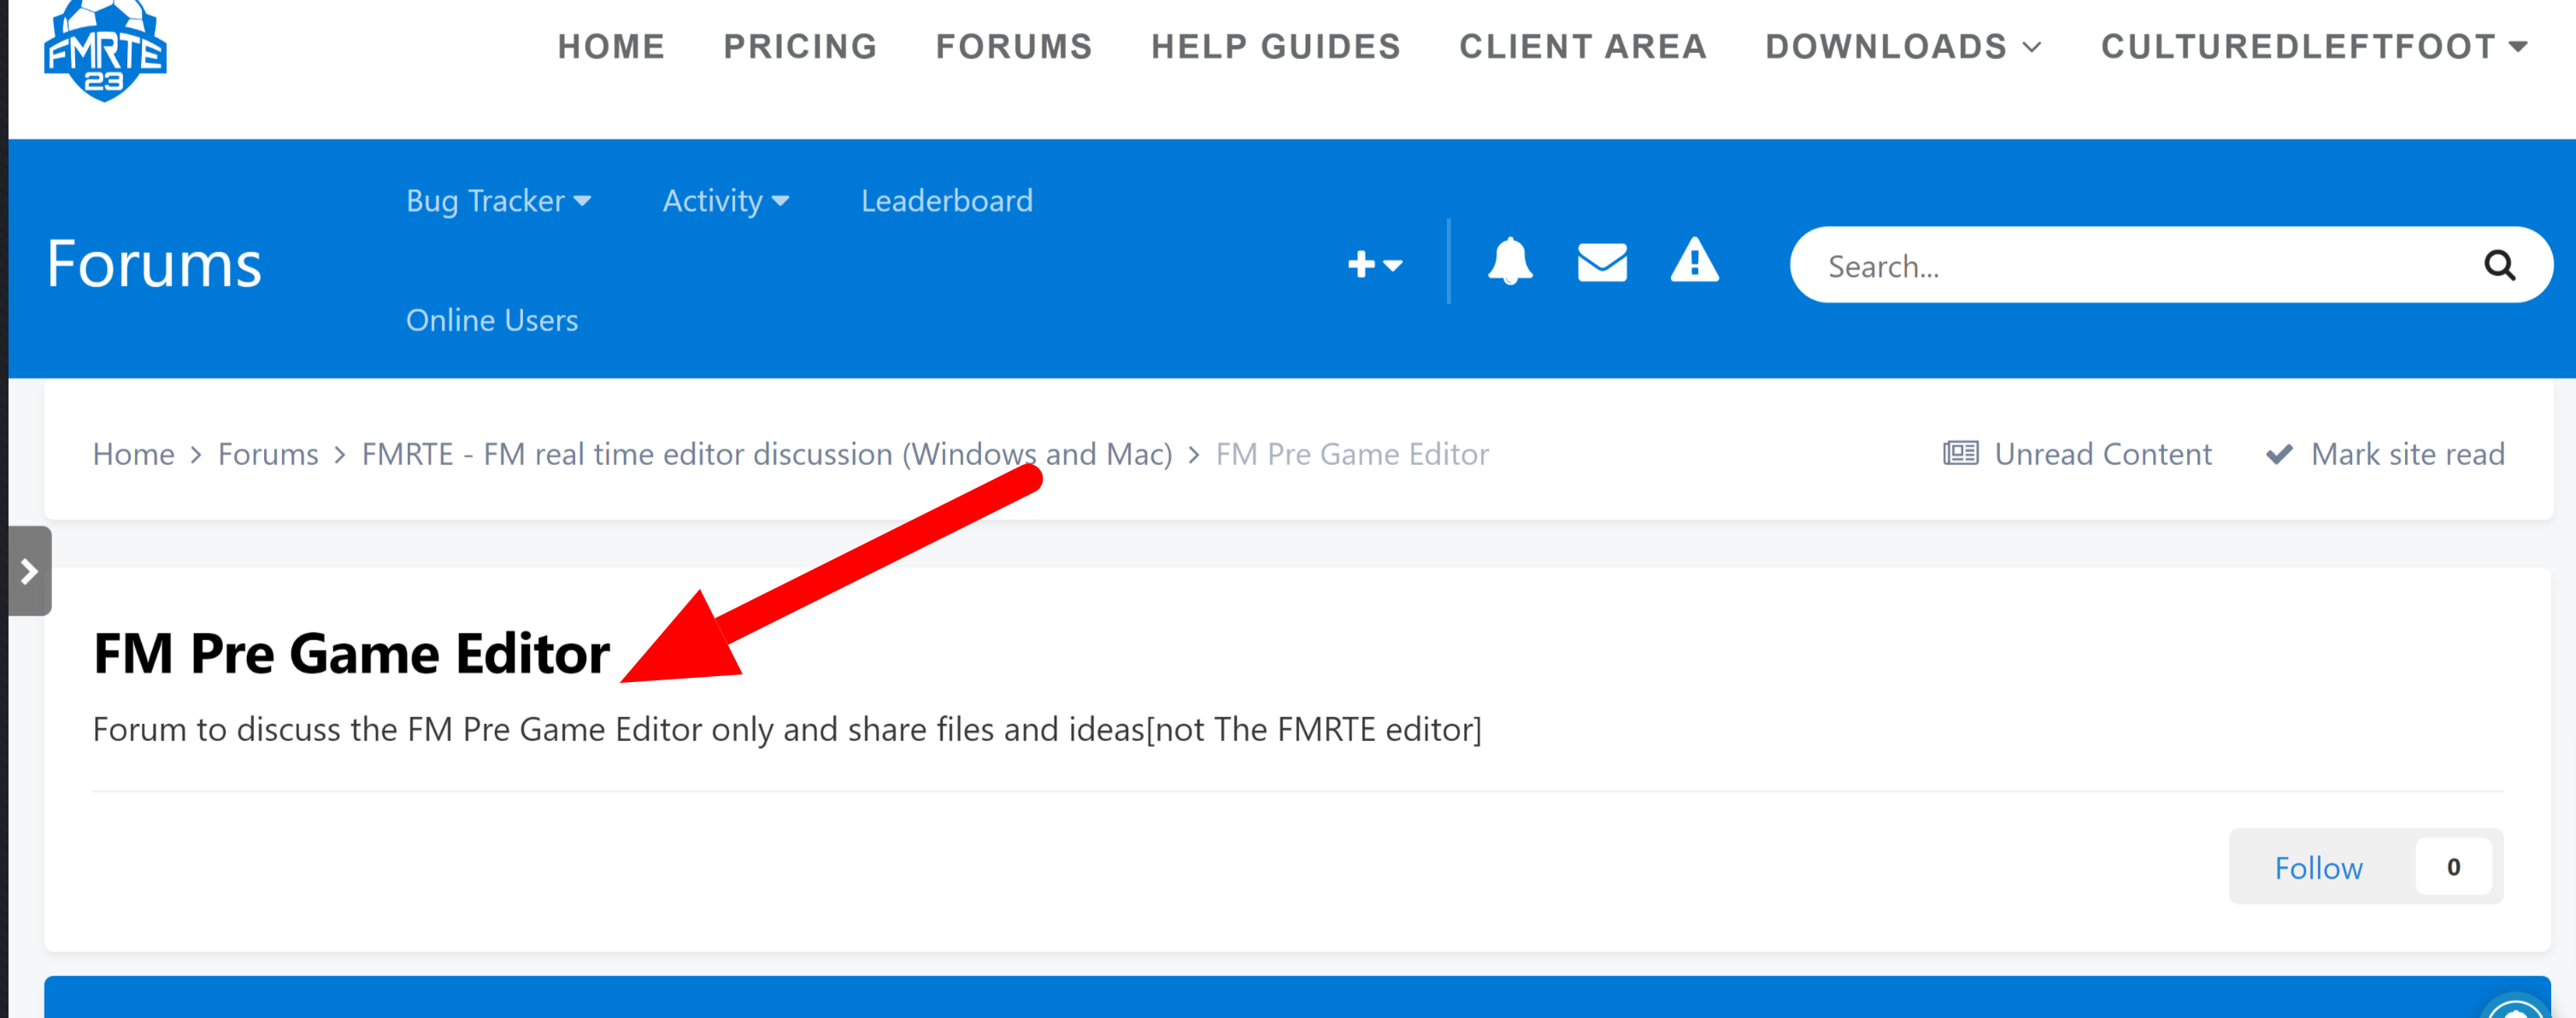Click the FM Pre Game Editor breadcrumb
Viewport: 2576px width, 1018px height.
pos(1352,454)
